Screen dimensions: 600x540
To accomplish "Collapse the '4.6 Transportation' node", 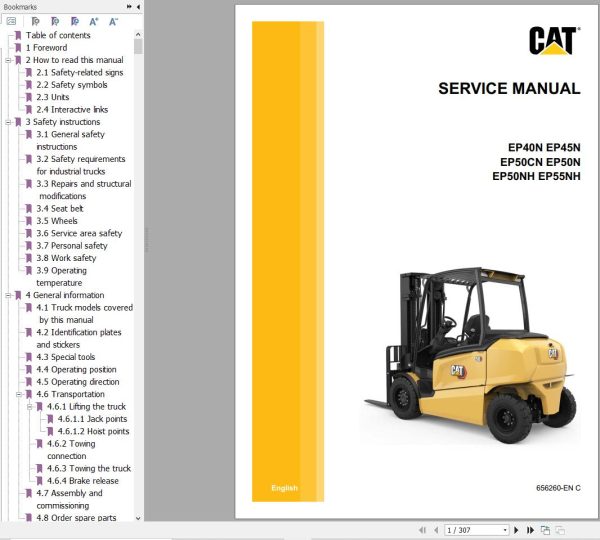I will click(x=19, y=394).
